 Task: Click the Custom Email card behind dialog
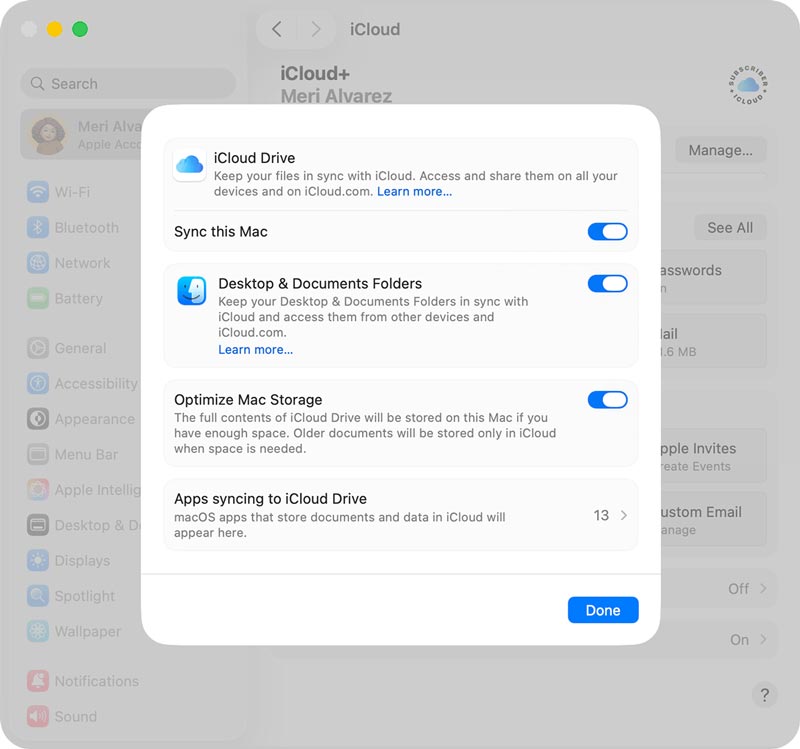pyautogui.click(x=713, y=519)
